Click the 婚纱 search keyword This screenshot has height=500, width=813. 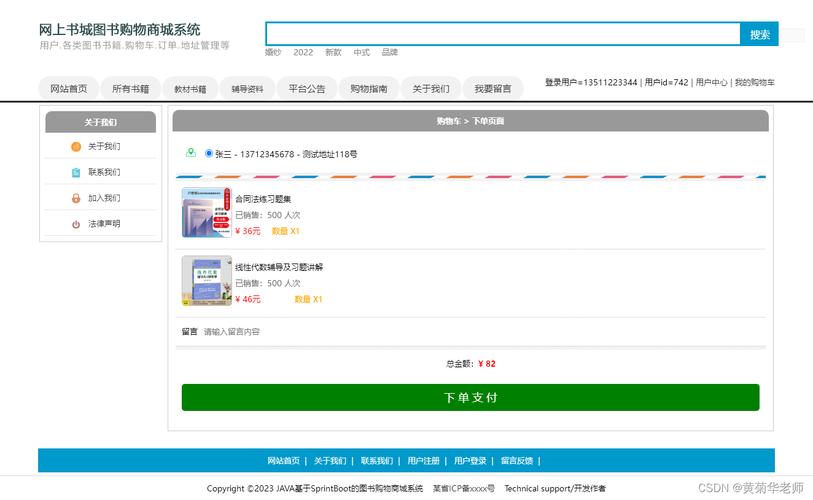[273, 52]
